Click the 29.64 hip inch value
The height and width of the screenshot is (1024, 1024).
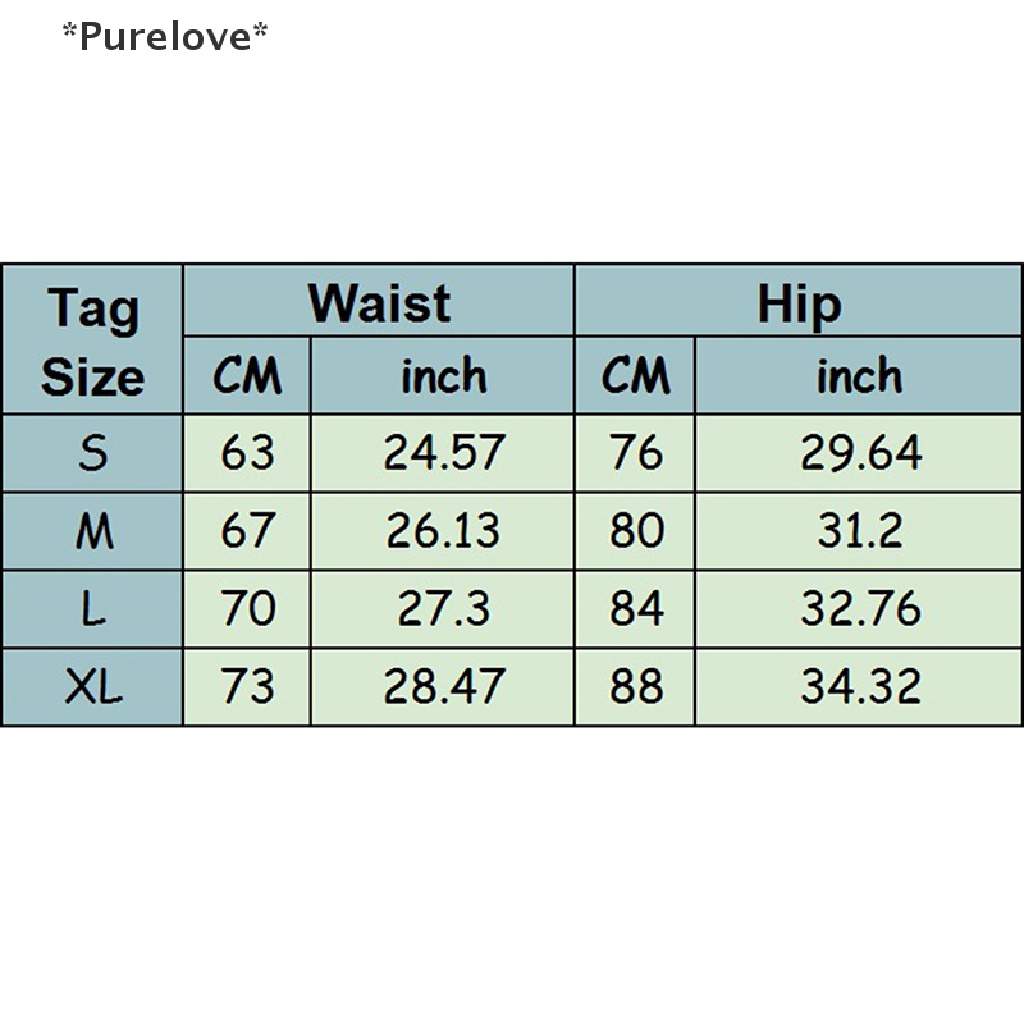click(859, 454)
